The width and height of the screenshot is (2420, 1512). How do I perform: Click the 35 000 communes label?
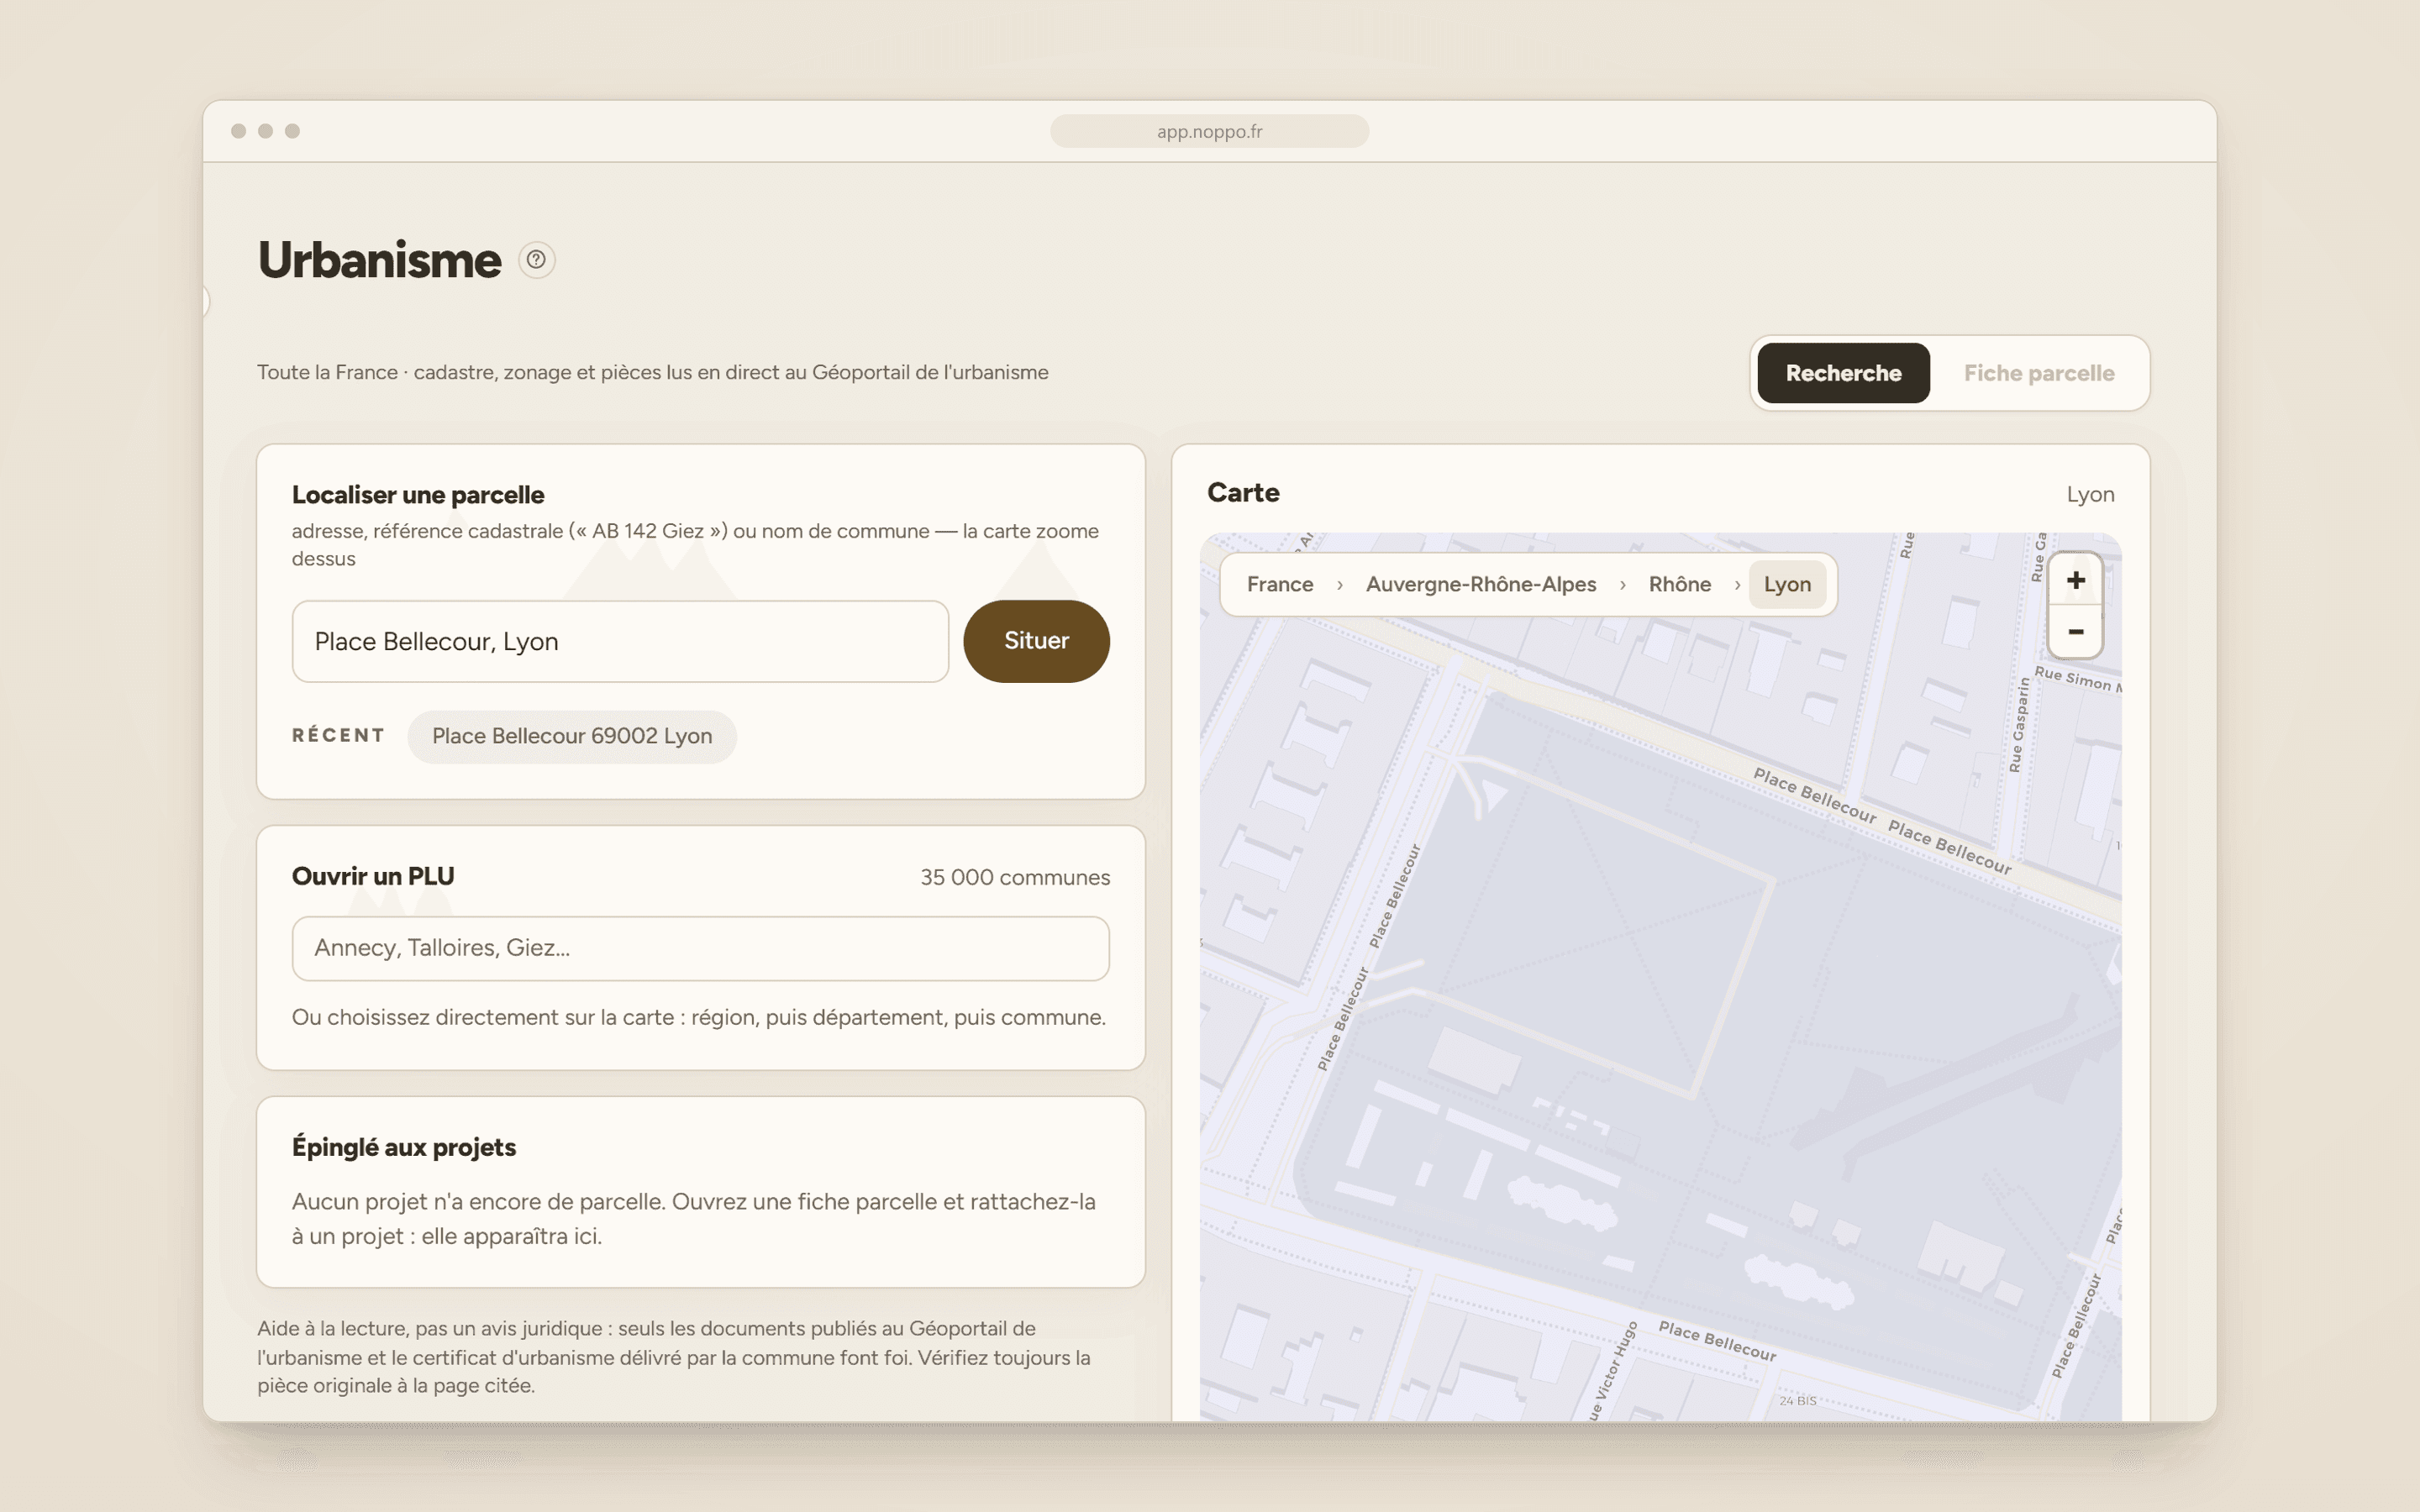pyautogui.click(x=1014, y=877)
